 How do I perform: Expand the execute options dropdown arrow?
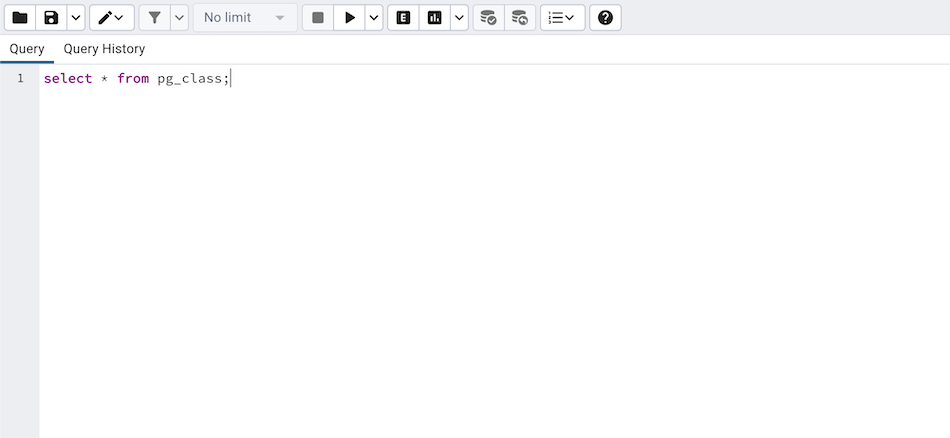(x=373, y=18)
